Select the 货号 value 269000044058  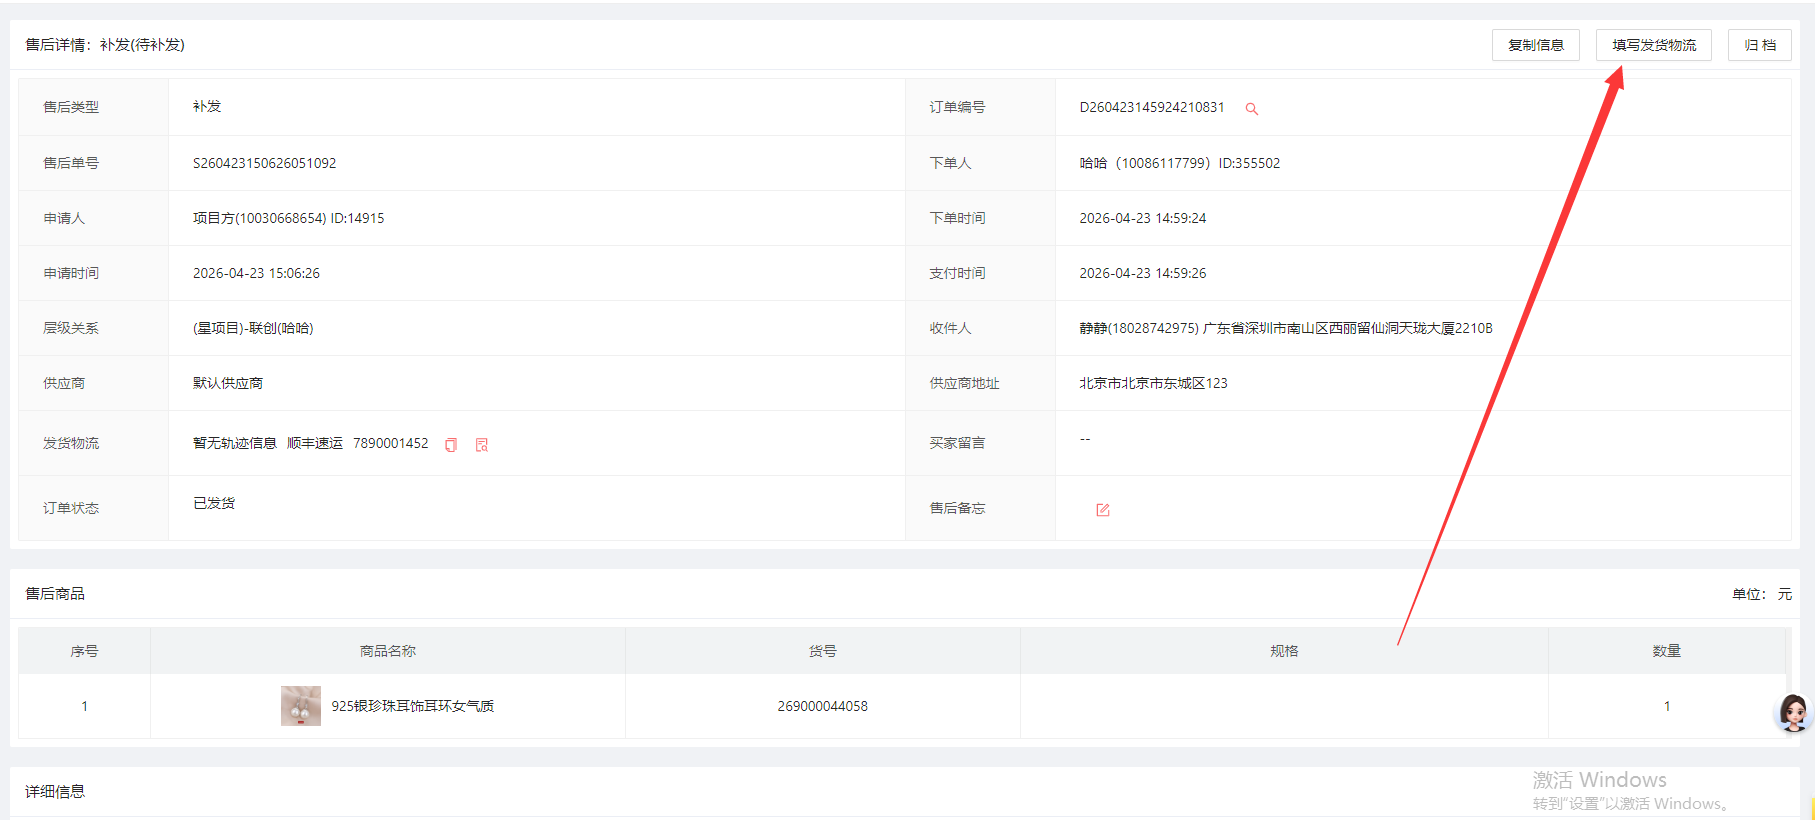[x=823, y=706]
